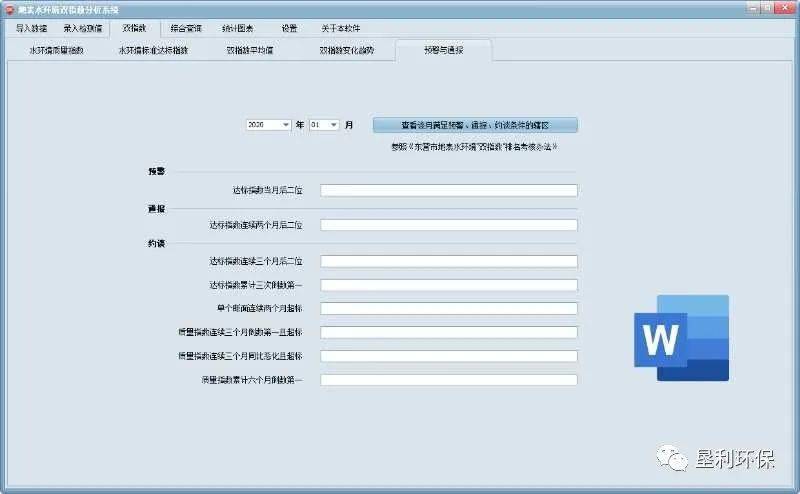Viewport: 800px width, 494px height.
Task: Open the month dropdown showing 01
Action: [x=324, y=125]
